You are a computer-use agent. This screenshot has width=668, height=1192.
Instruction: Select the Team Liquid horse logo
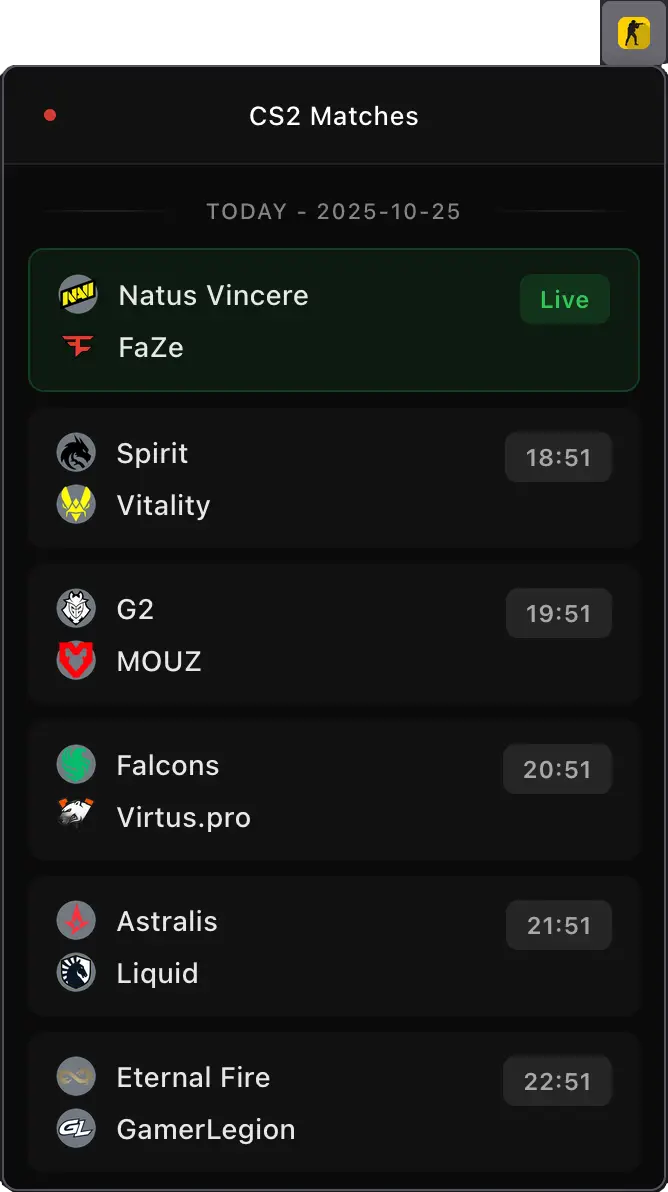pos(76,973)
